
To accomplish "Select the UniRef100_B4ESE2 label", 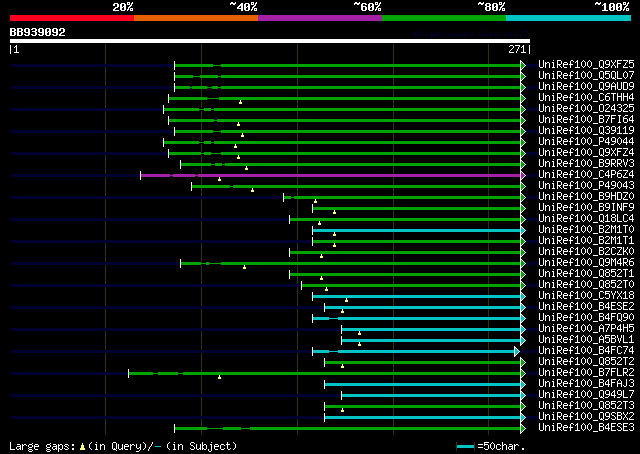I will coord(586,307).
